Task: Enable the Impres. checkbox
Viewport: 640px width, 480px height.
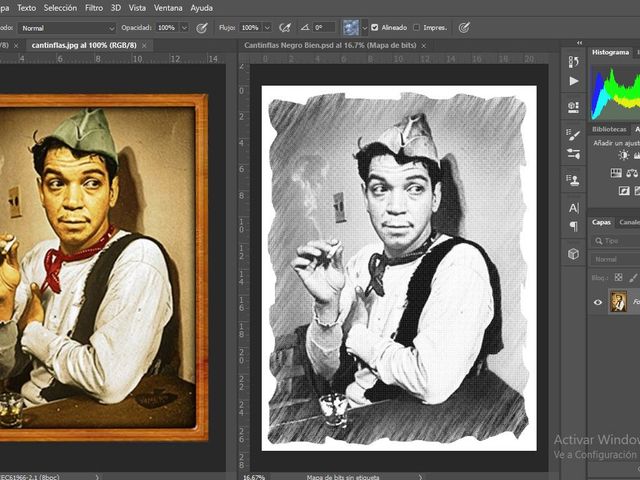Action: point(415,28)
